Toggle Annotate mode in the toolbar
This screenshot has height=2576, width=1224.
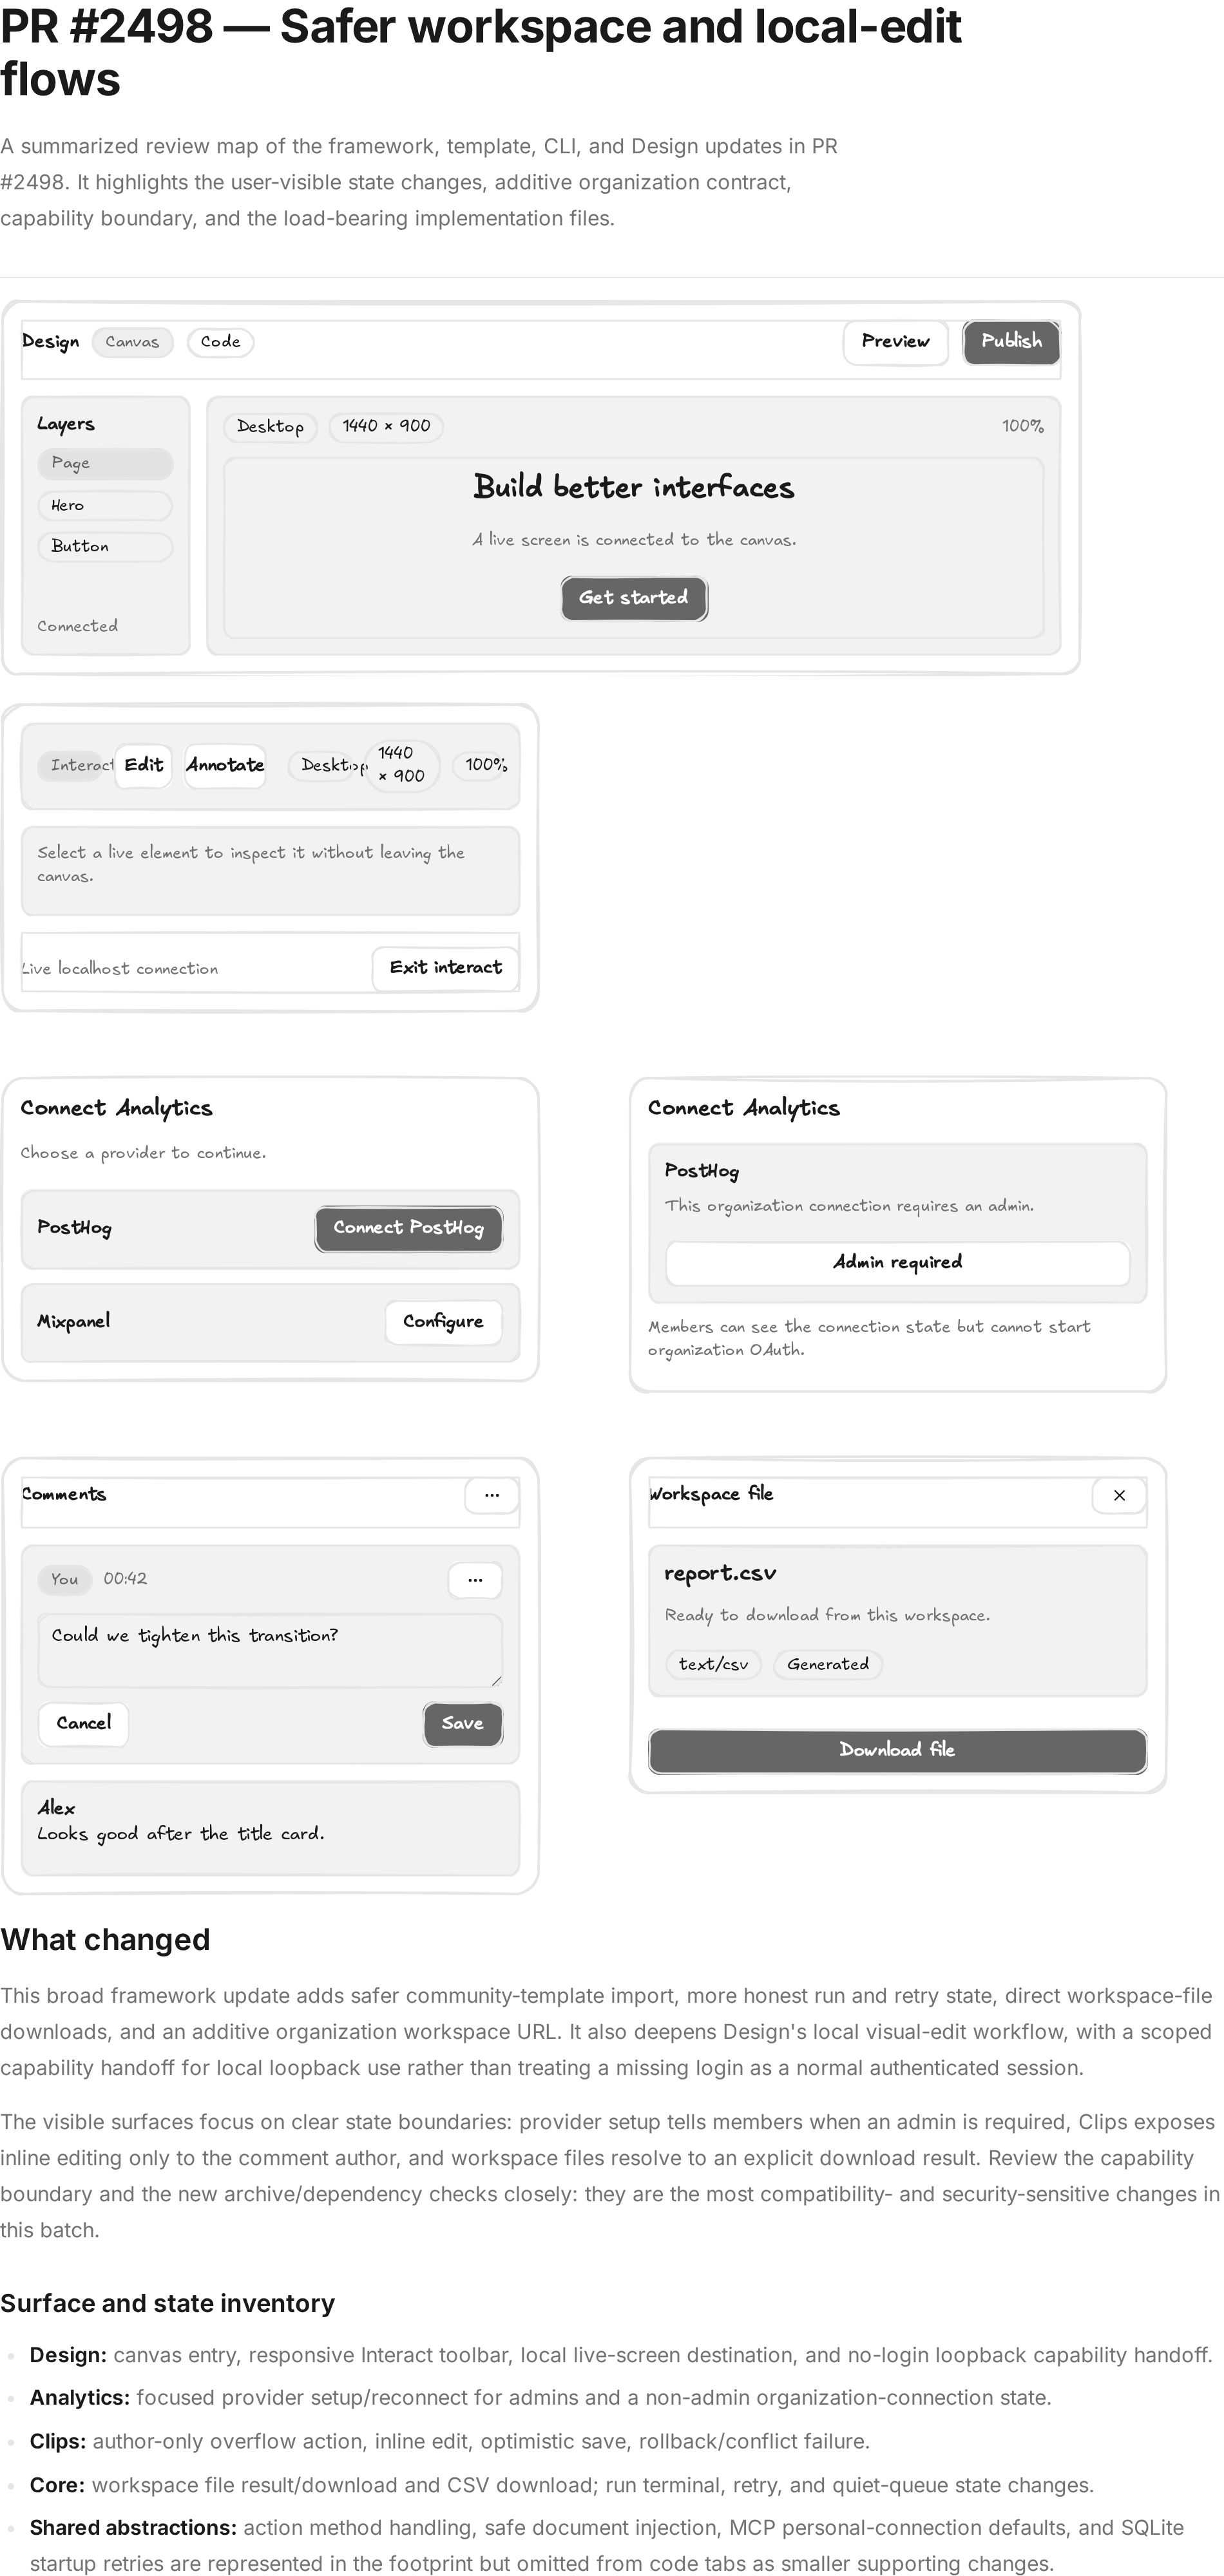tap(225, 766)
